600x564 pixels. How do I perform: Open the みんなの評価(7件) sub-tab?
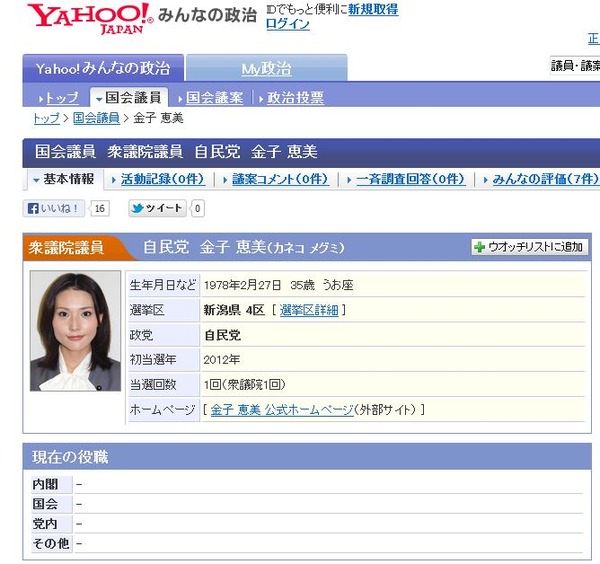click(545, 179)
